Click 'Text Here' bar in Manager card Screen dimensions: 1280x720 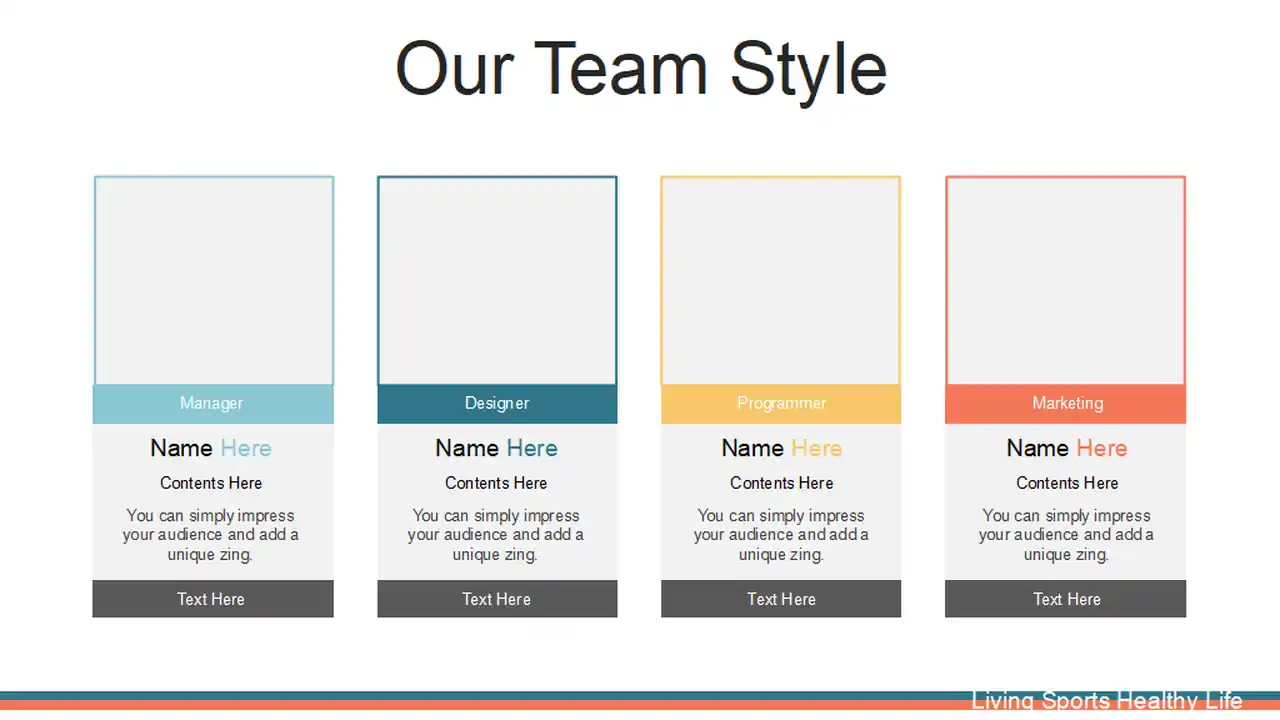tap(213, 599)
